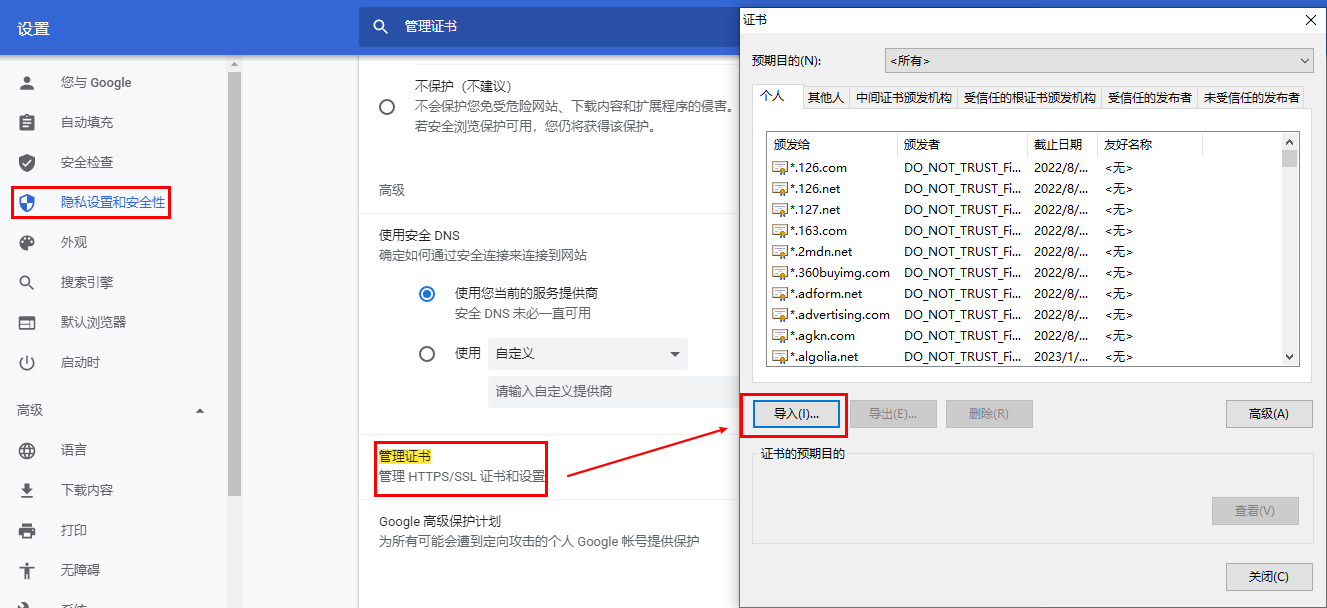The width and height of the screenshot is (1327, 608).
Task: Select the 使用 自定义 radio button
Action: 427,354
